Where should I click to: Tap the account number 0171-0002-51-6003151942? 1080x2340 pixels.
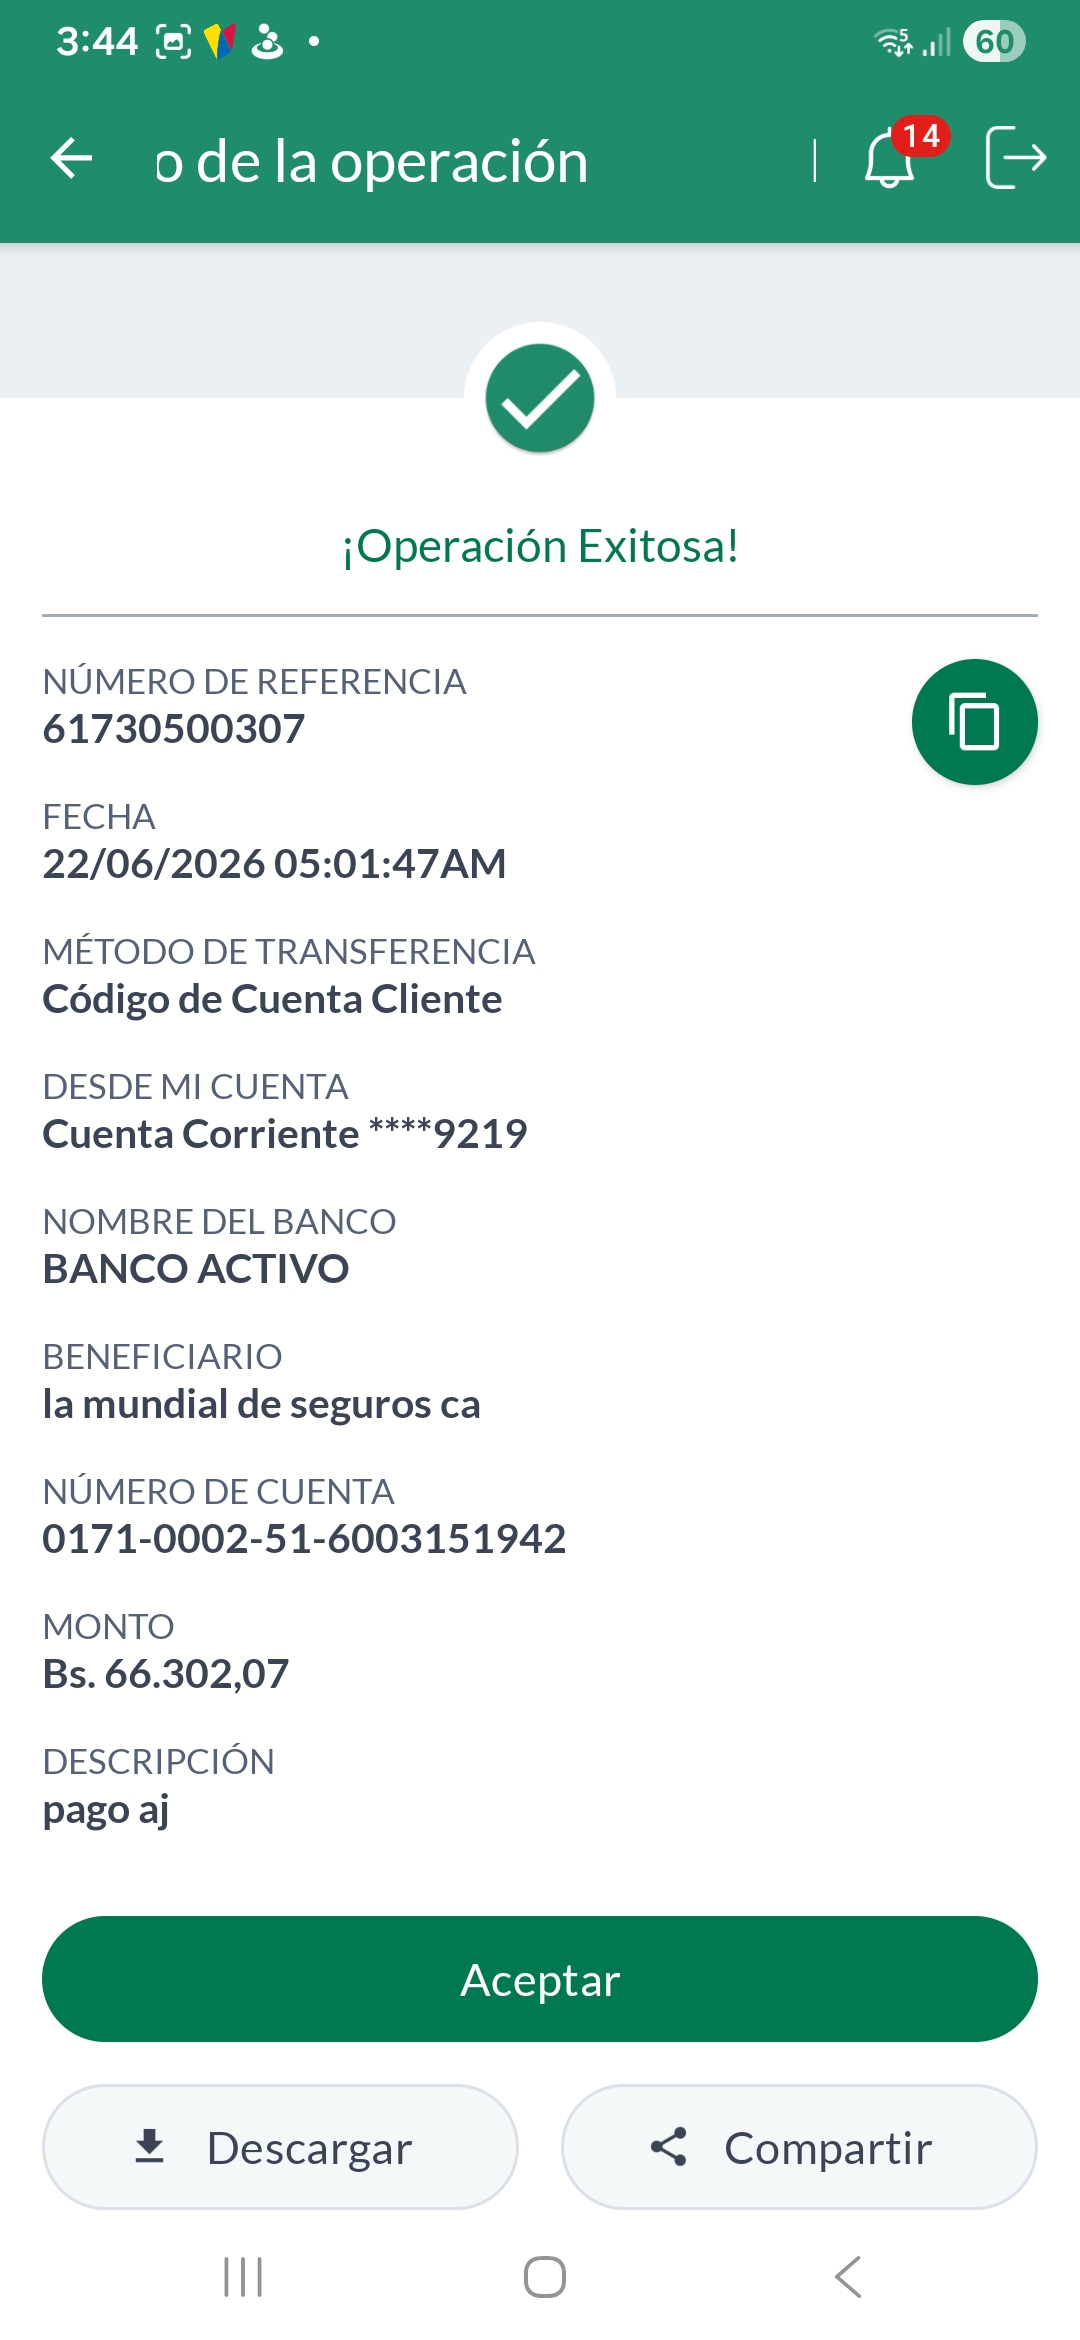point(304,1539)
